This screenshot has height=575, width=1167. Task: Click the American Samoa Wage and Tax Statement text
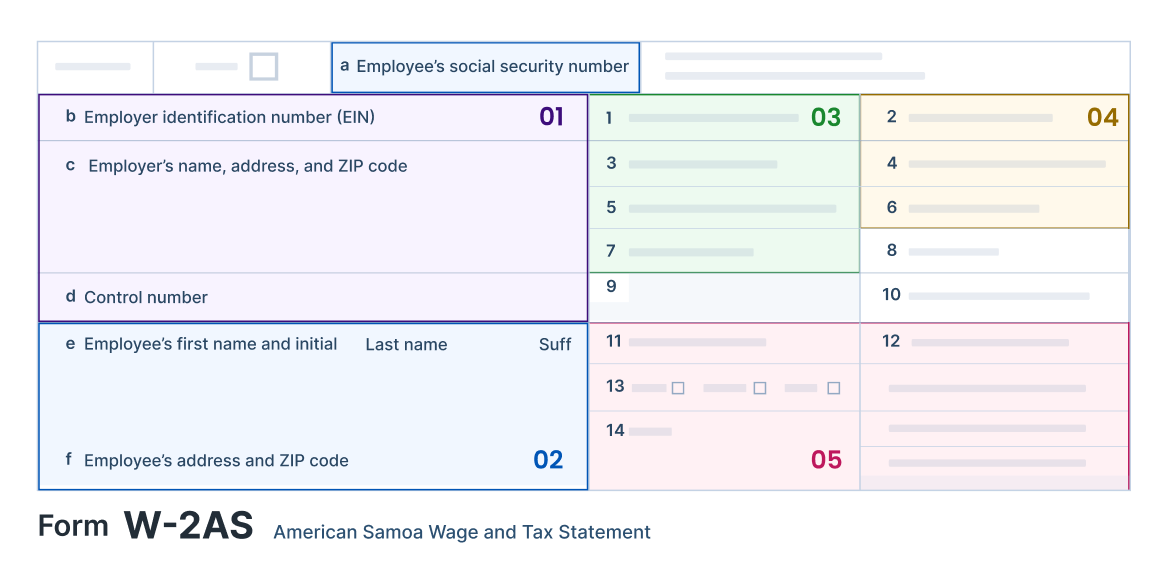pyautogui.click(x=462, y=533)
